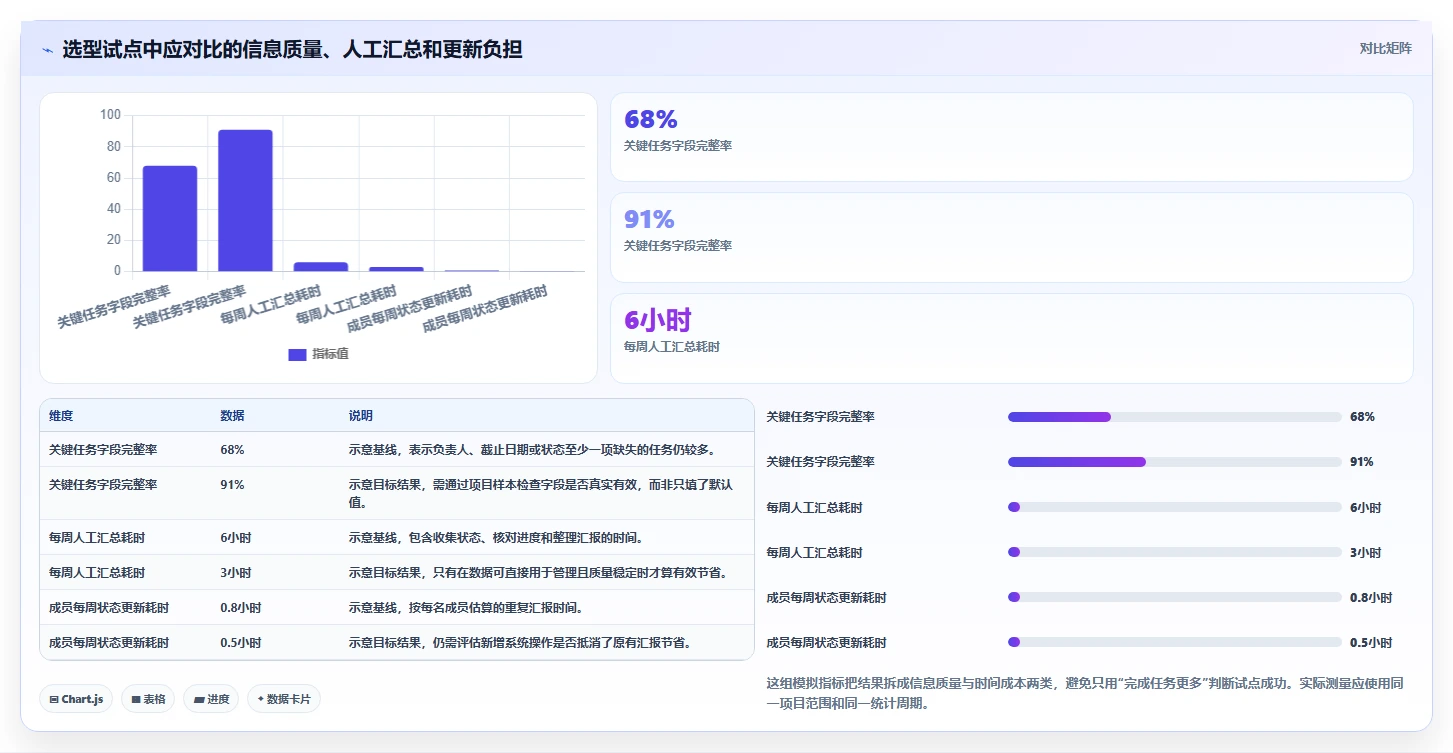This screenshot has height=753, width=1453.
Task: Click the progress bar labeled 0.5小时
Action: tap(1175, 642)
